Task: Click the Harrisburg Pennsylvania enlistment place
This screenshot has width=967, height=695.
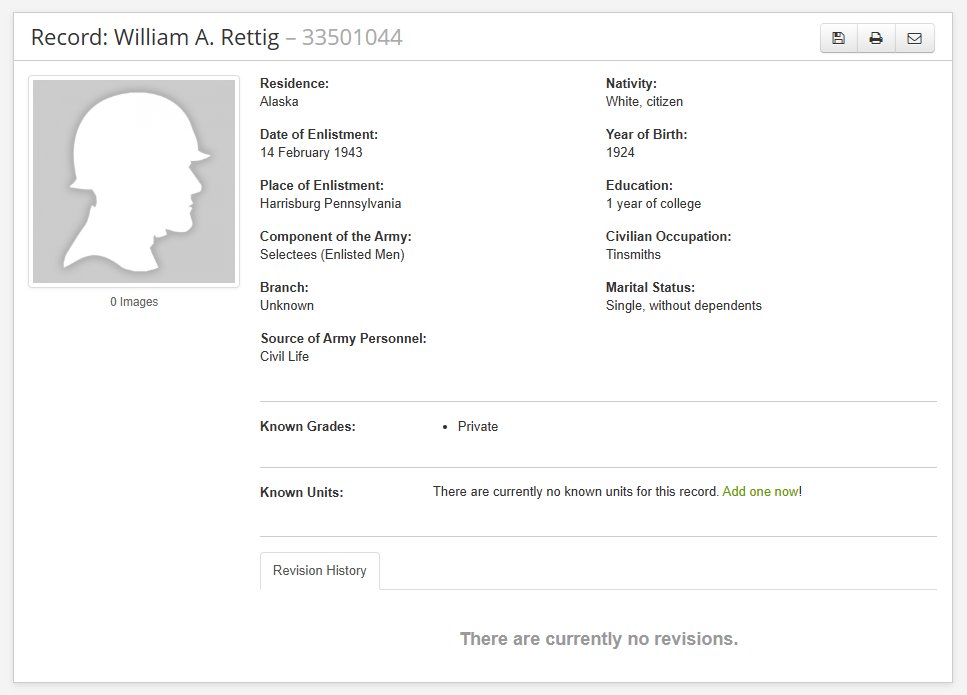Action: point(330,204)
